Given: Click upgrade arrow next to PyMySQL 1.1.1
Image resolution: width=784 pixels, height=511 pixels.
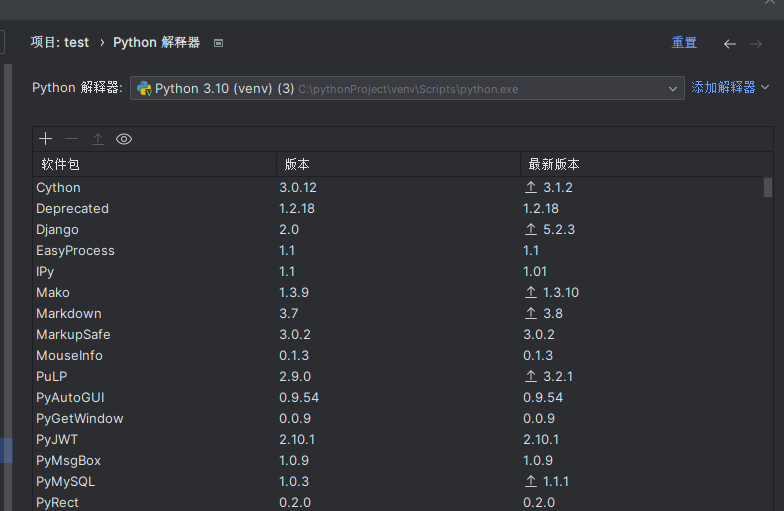Looking at the screenshot, I should tap(530, 481).
